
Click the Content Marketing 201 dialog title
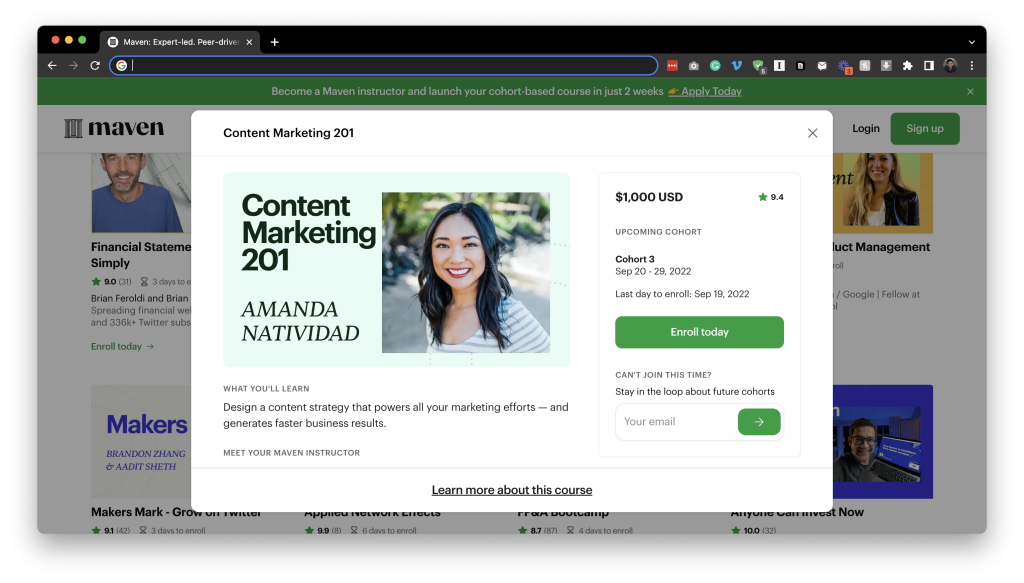[x=289, y=133]
